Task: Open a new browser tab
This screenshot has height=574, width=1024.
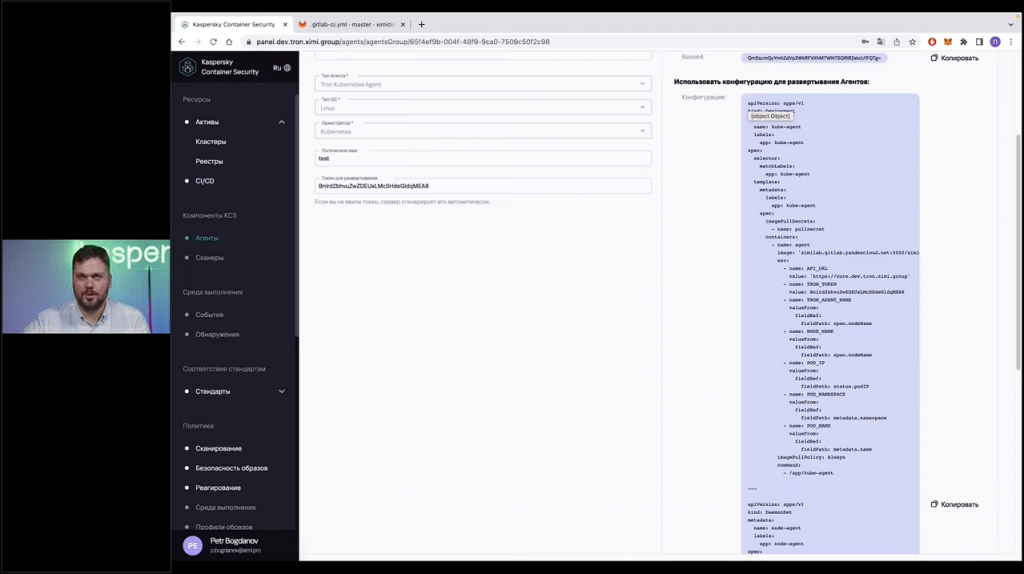Action: [x=421, y=24]
